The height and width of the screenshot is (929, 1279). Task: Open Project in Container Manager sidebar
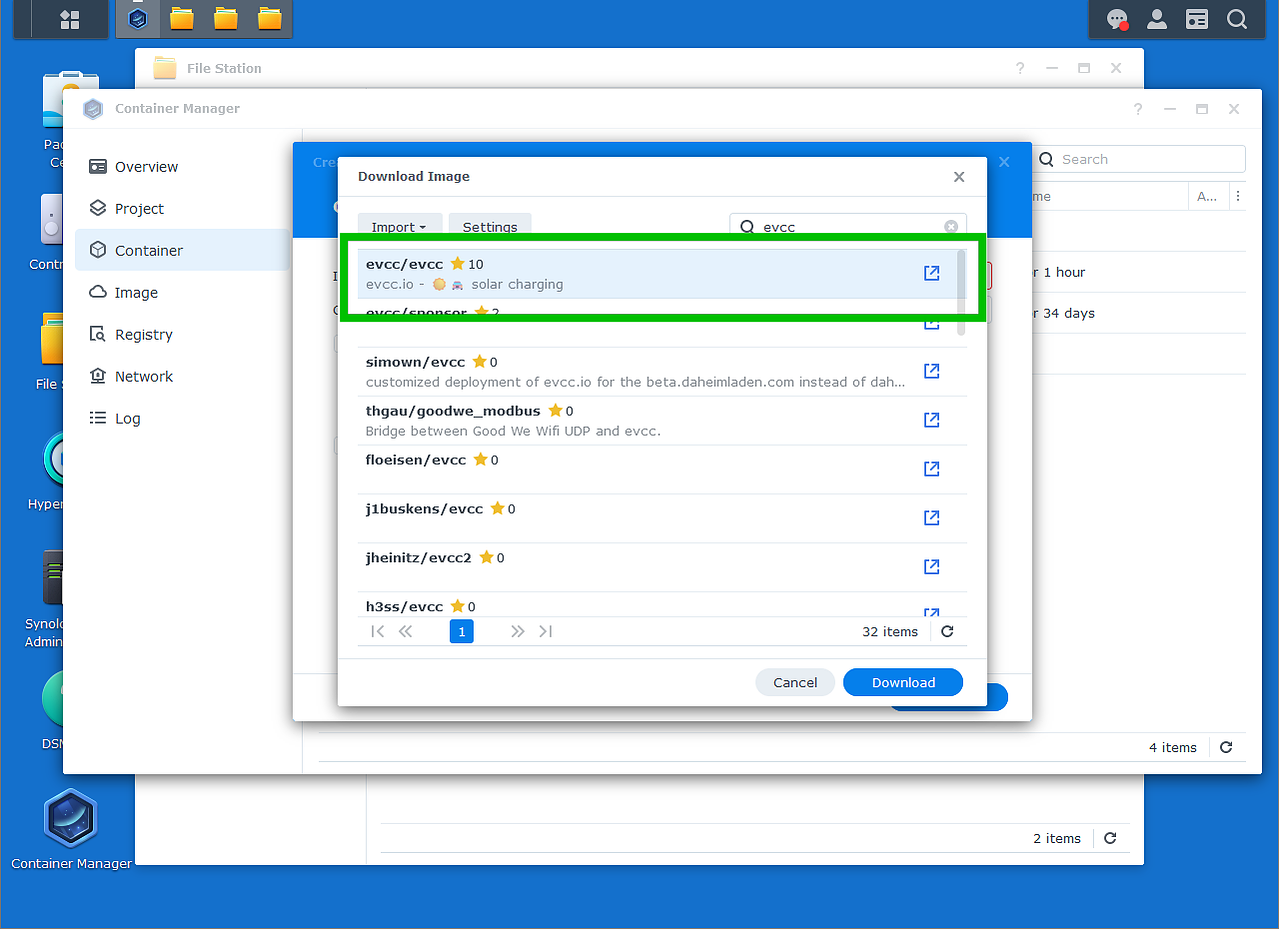coord(183,209)
